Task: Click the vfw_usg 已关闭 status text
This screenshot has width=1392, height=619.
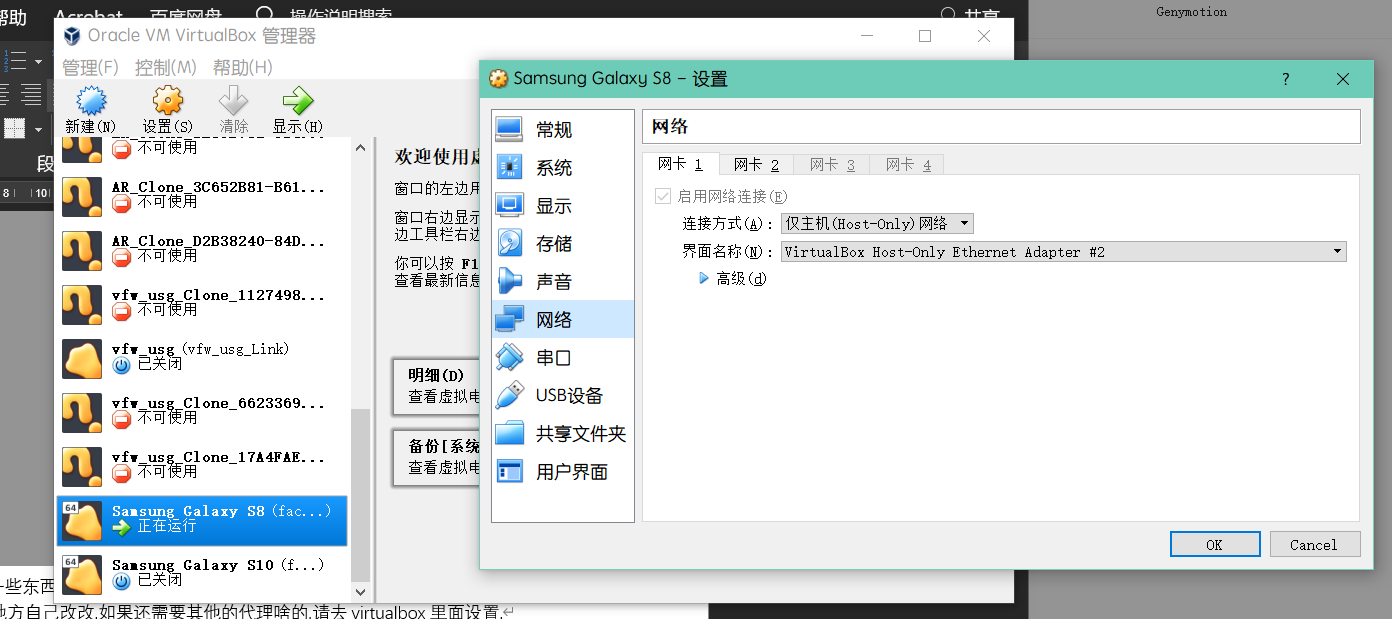Action: point(160,364)
